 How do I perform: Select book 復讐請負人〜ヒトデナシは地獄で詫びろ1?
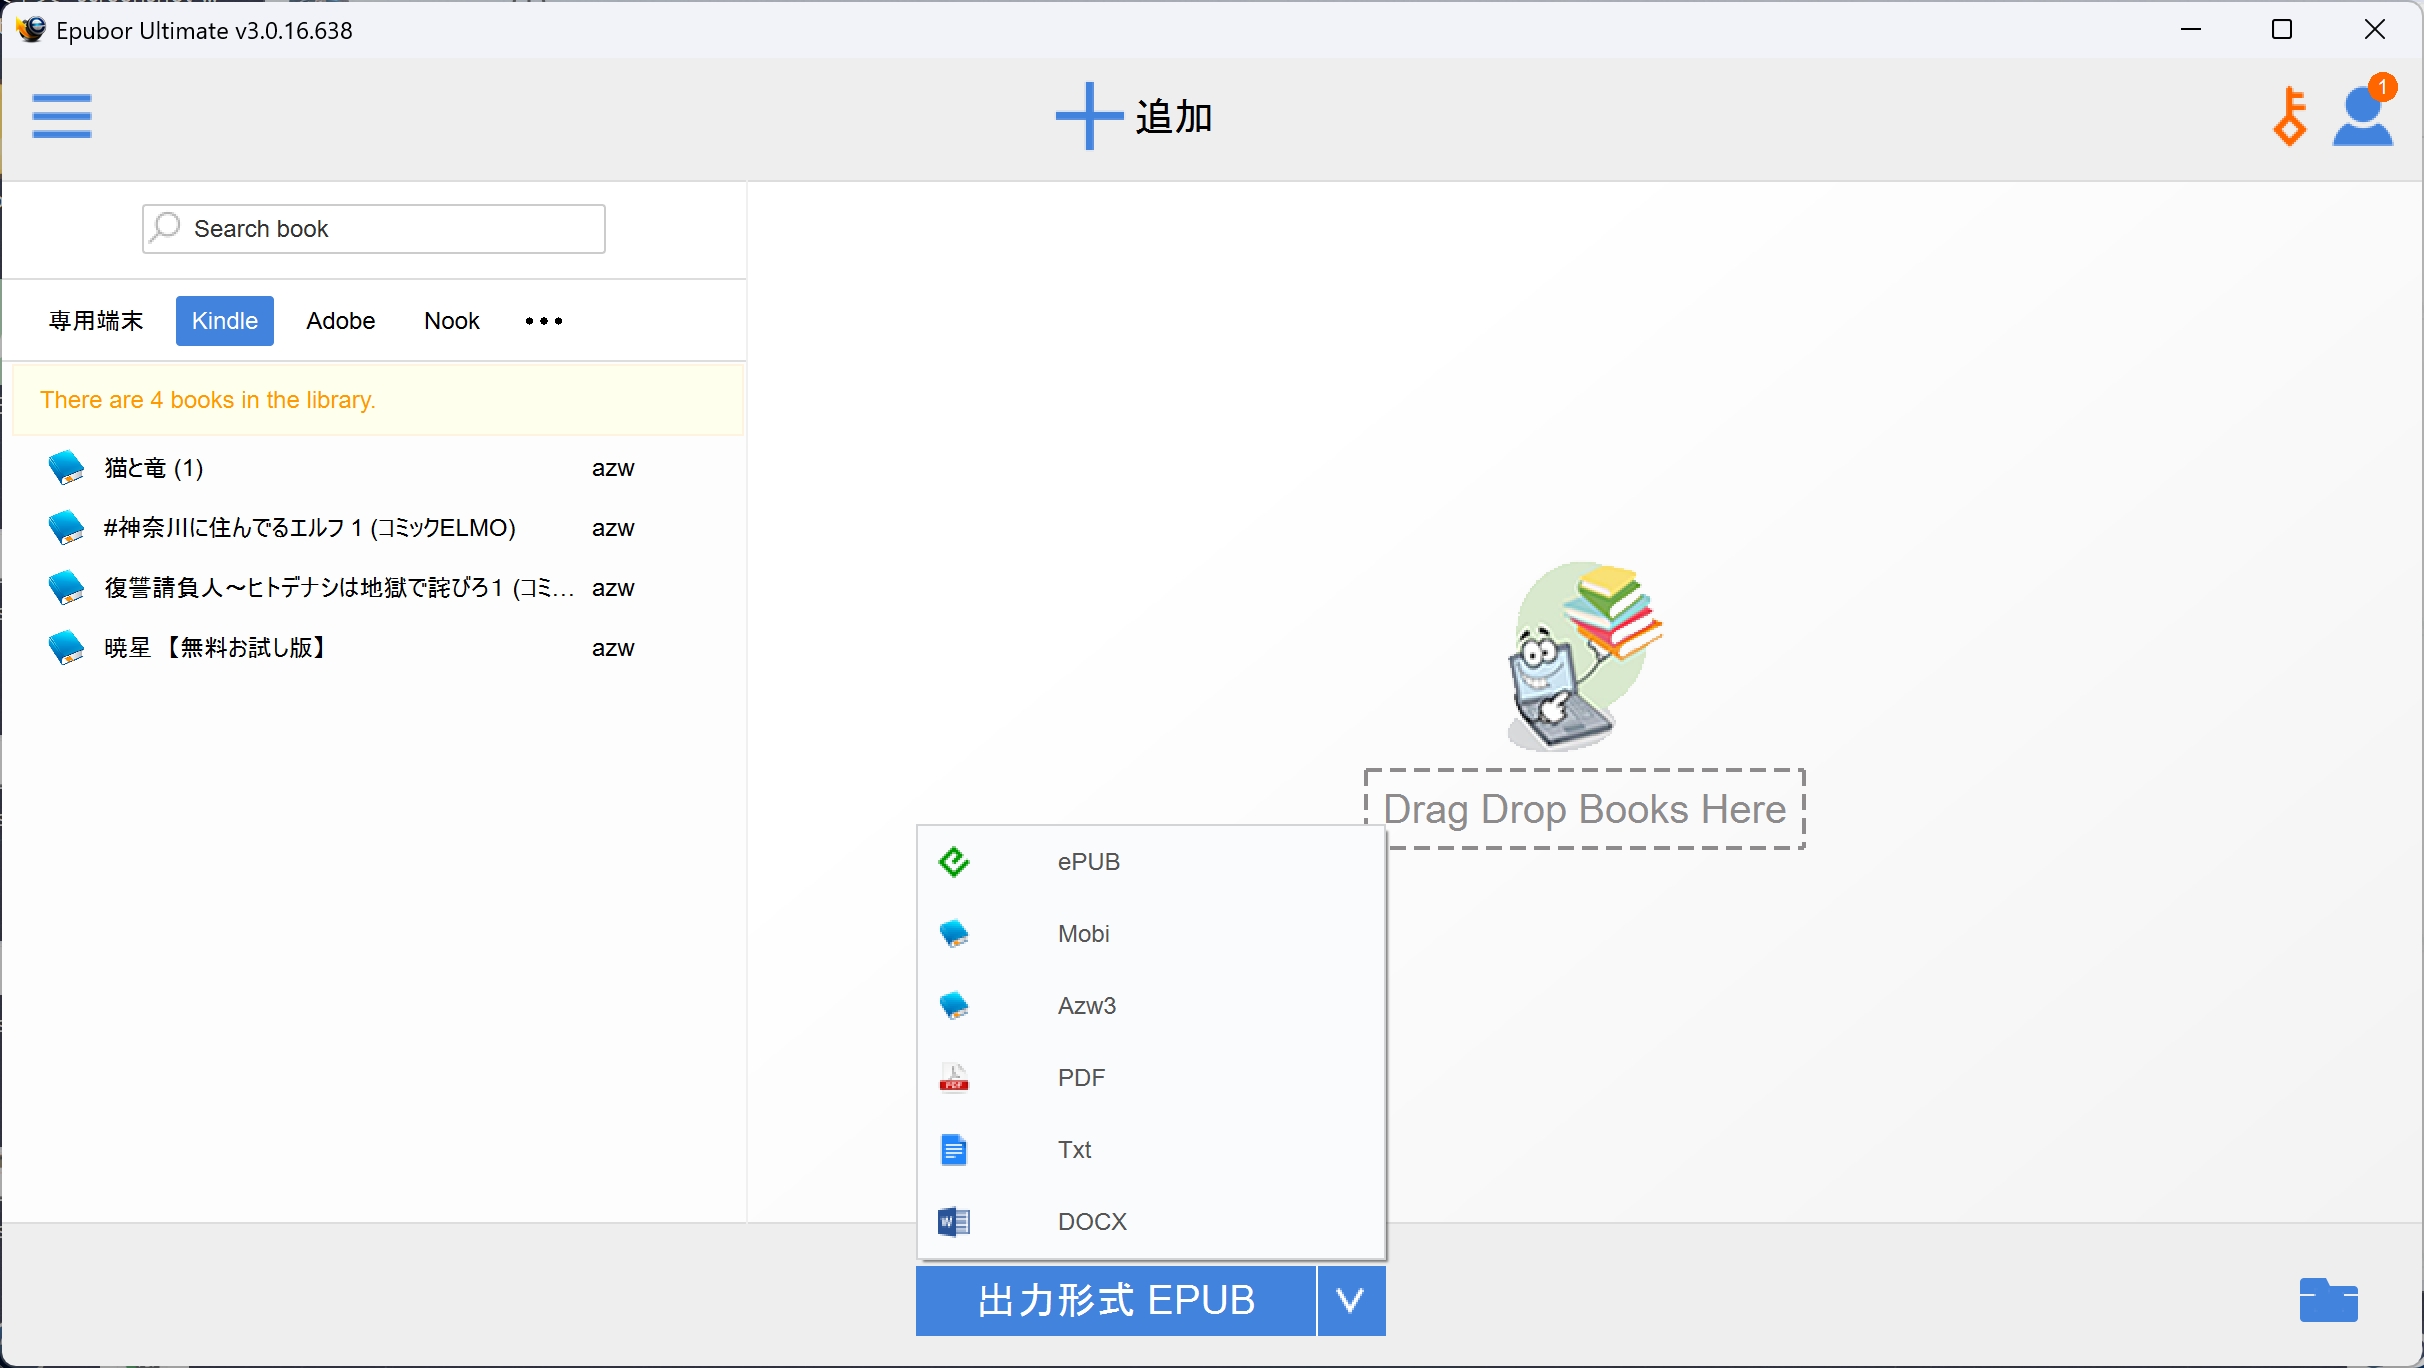pyautogui.click(x=340, y=588)
